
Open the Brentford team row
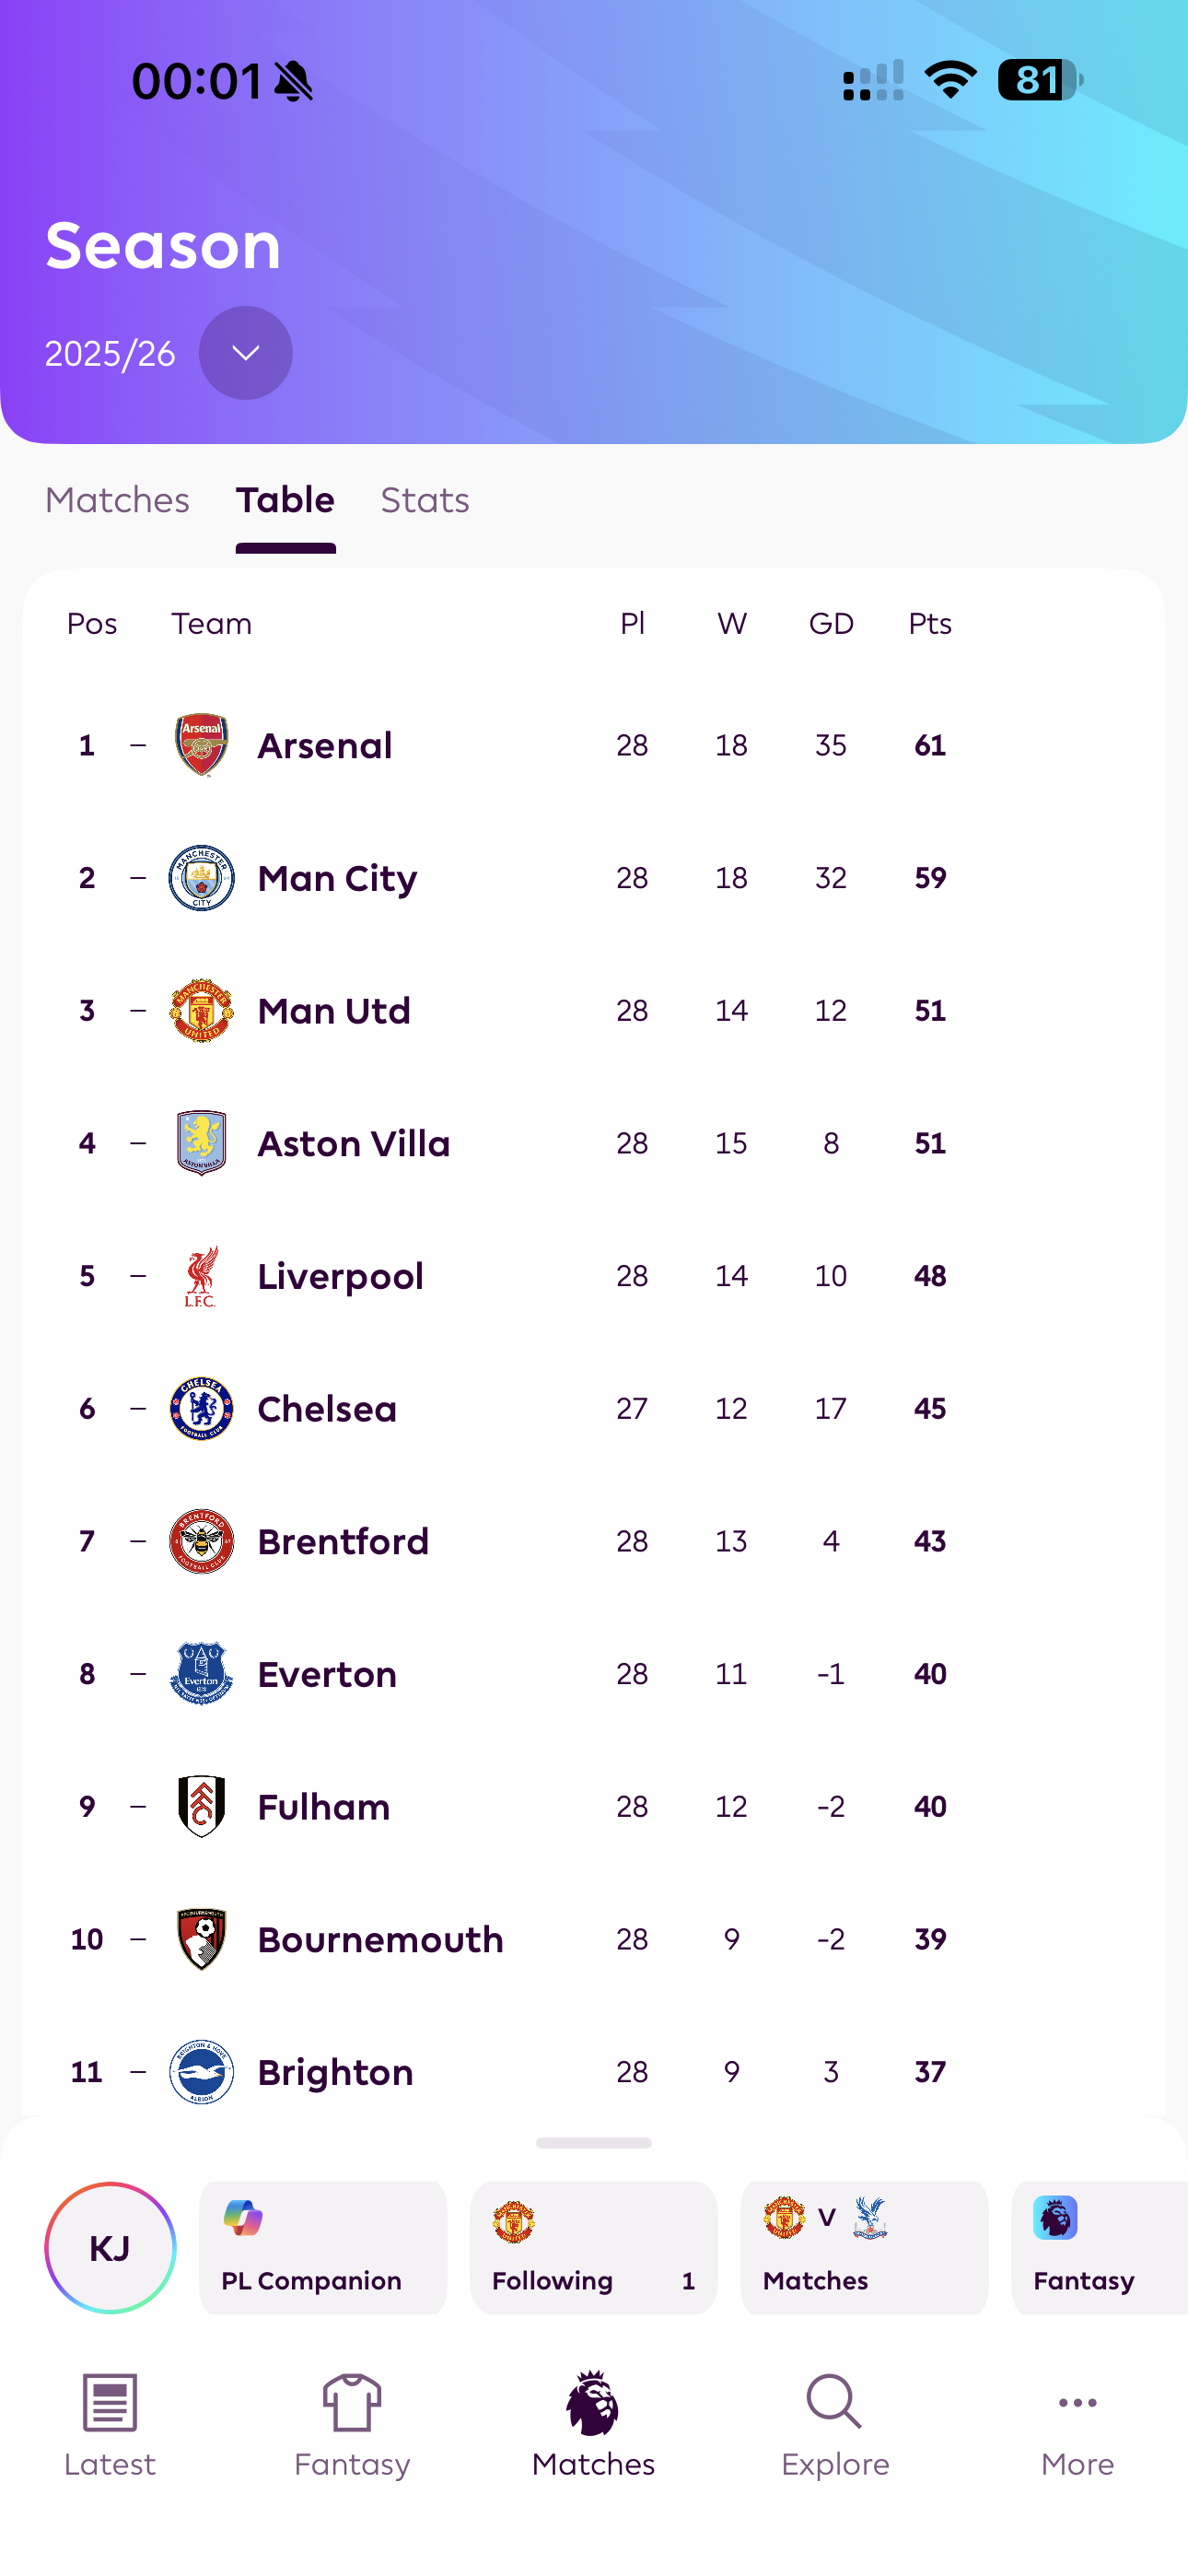pos(343,1541)
